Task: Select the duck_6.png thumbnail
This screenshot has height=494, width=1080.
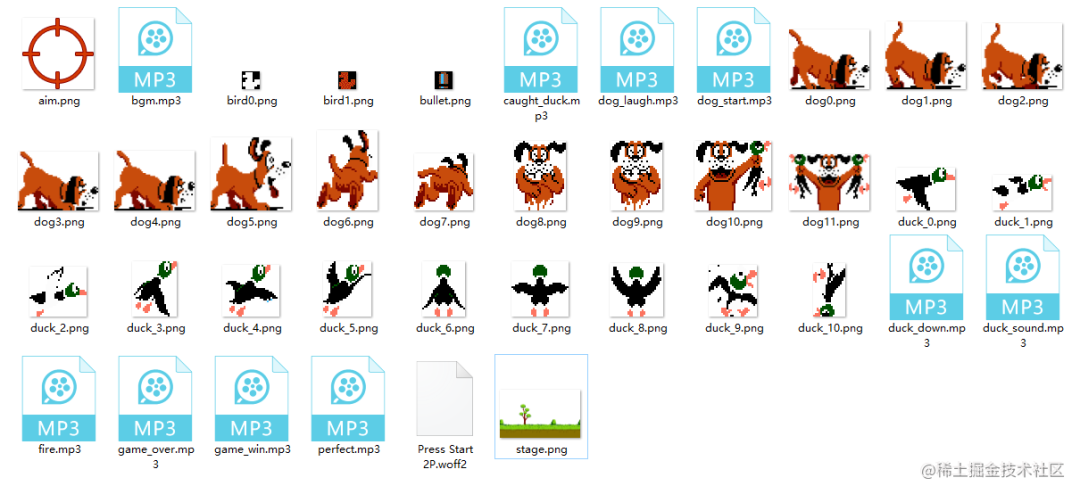Action: tap(444, 289)
